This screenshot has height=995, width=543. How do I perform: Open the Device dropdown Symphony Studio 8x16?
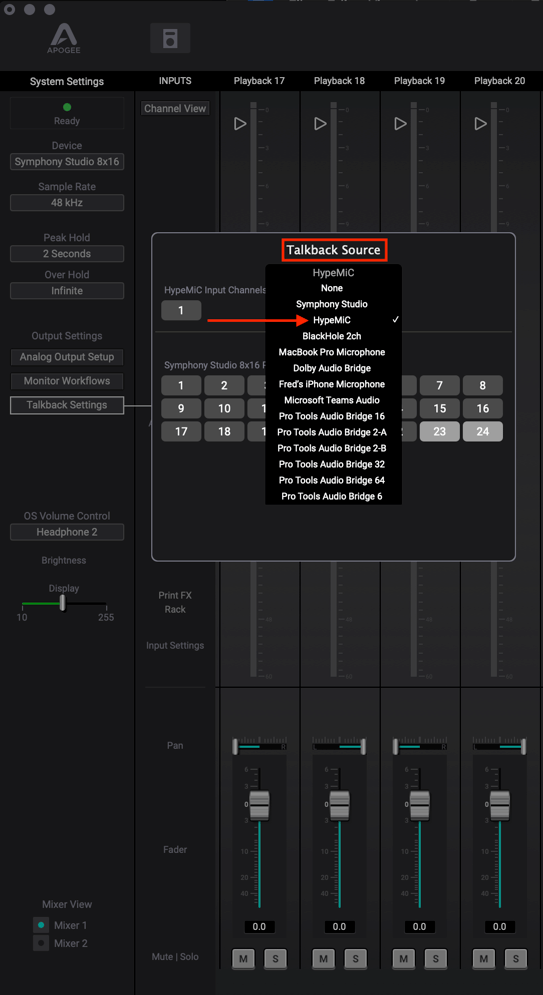[x=67, y=162]
